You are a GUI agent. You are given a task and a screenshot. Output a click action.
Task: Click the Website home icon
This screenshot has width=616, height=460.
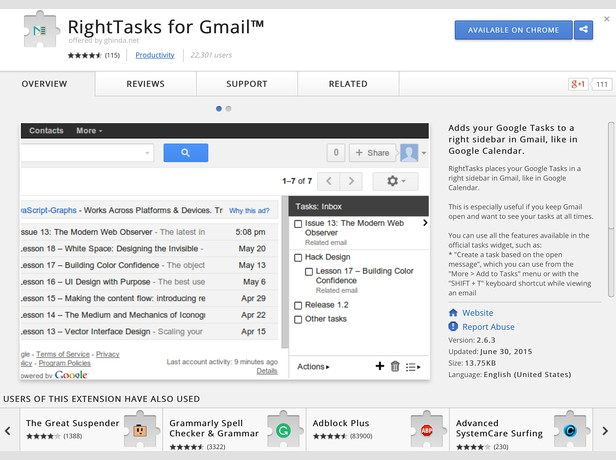coord(453,313)
